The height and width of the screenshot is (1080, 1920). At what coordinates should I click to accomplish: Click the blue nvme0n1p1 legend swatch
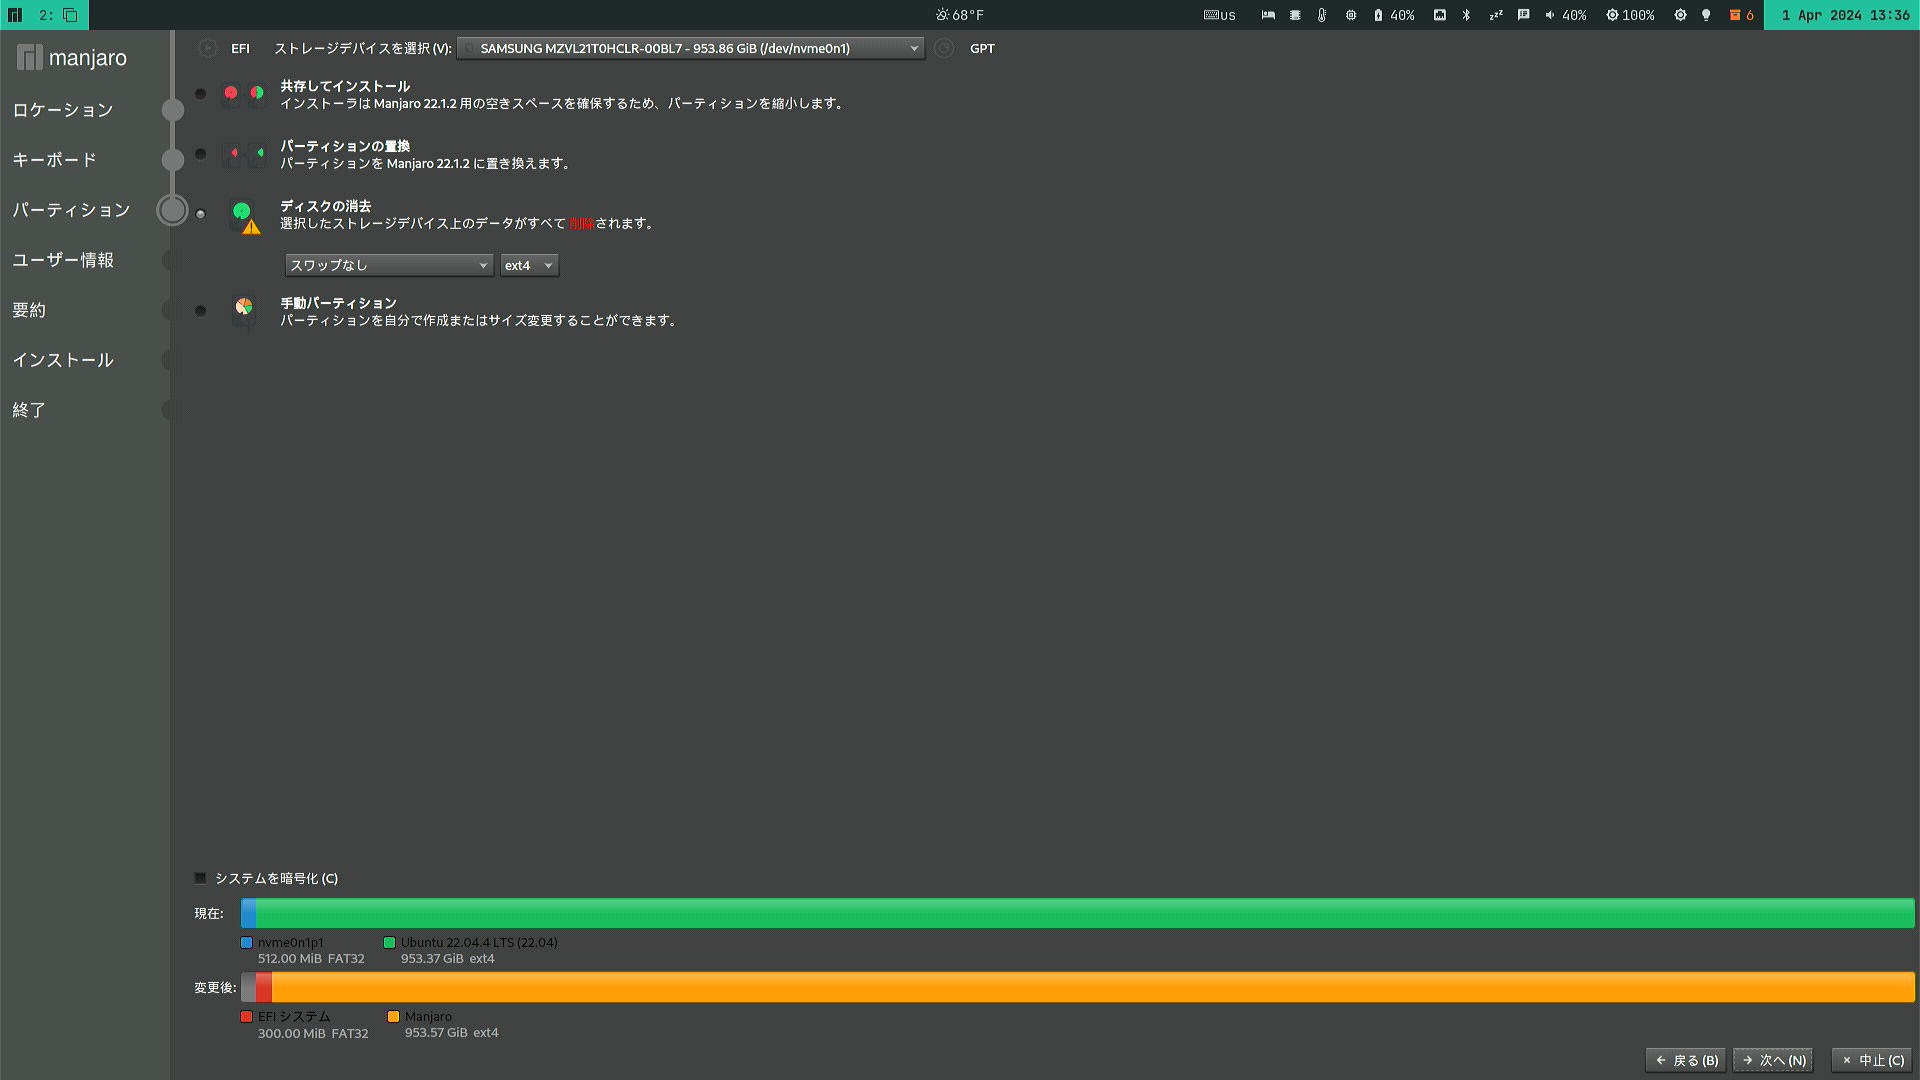pos(247,942)
